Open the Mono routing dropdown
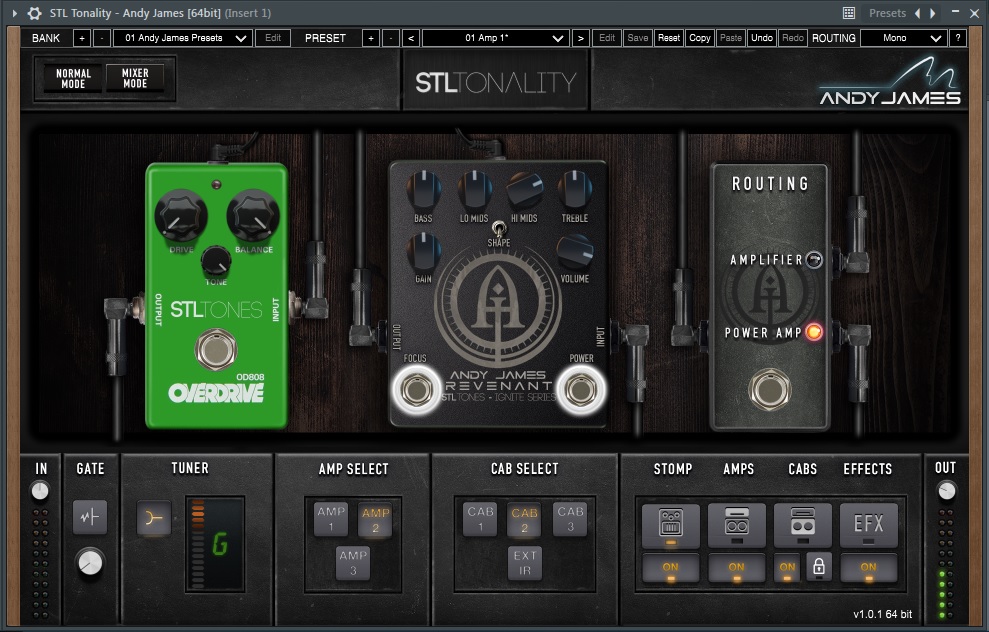Viewport: 989px width, 632px height. [903, 38]
